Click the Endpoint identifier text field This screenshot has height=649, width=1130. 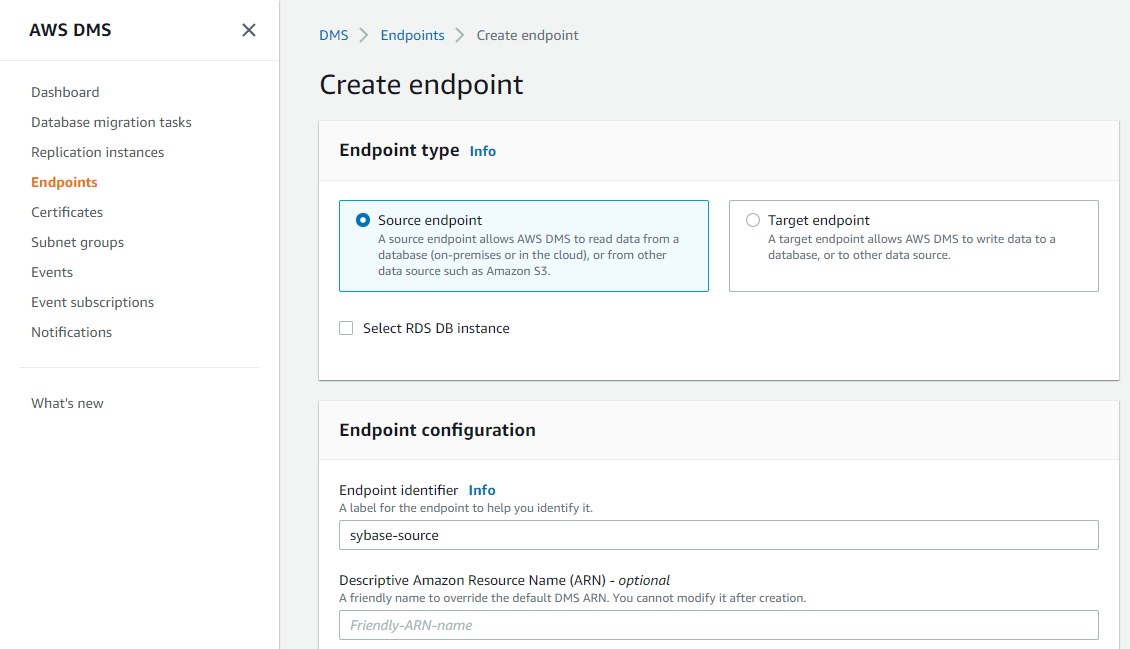click(x=718, y=535)
